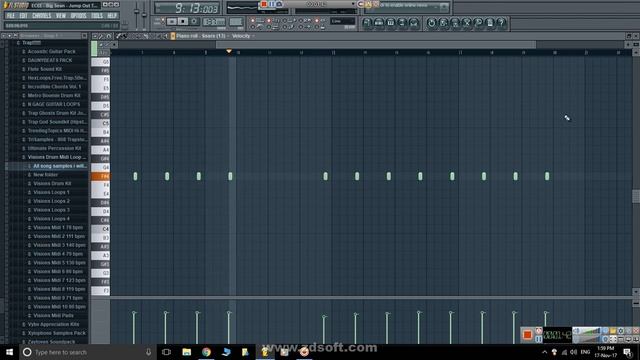Arm the transport record button

[194, 22]
